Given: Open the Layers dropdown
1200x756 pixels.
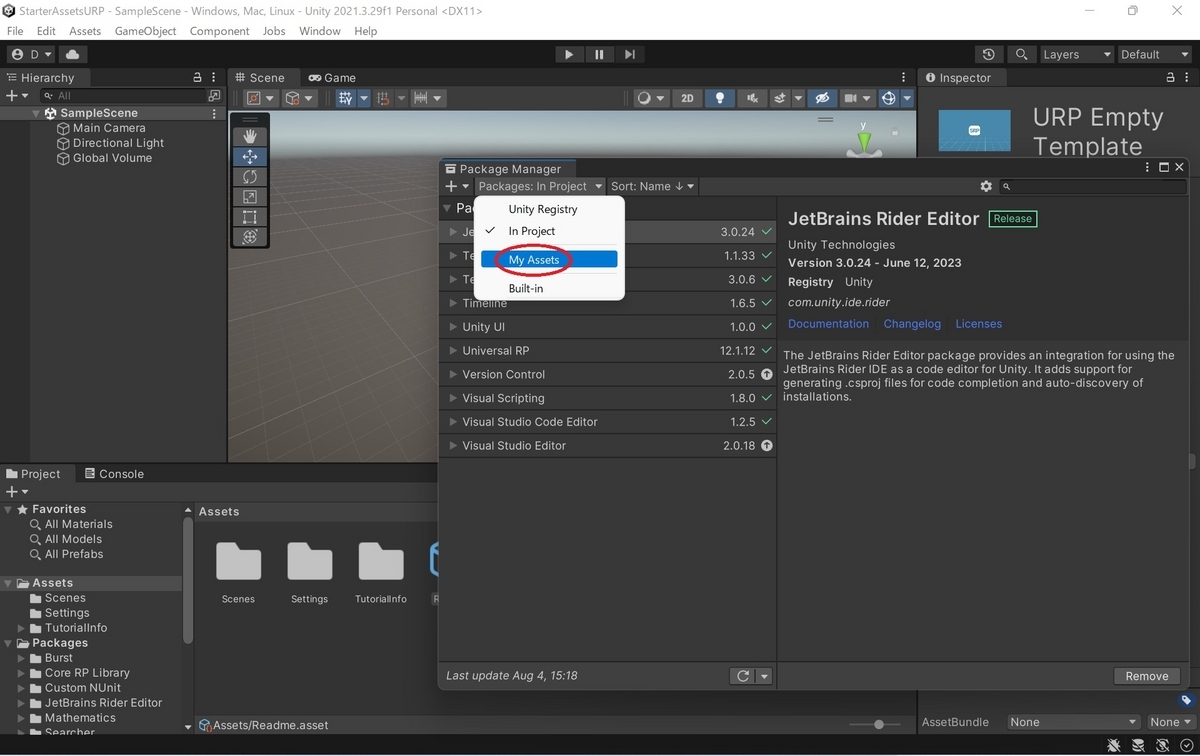Looking at the screenshot, I should tap(1076, 55).
